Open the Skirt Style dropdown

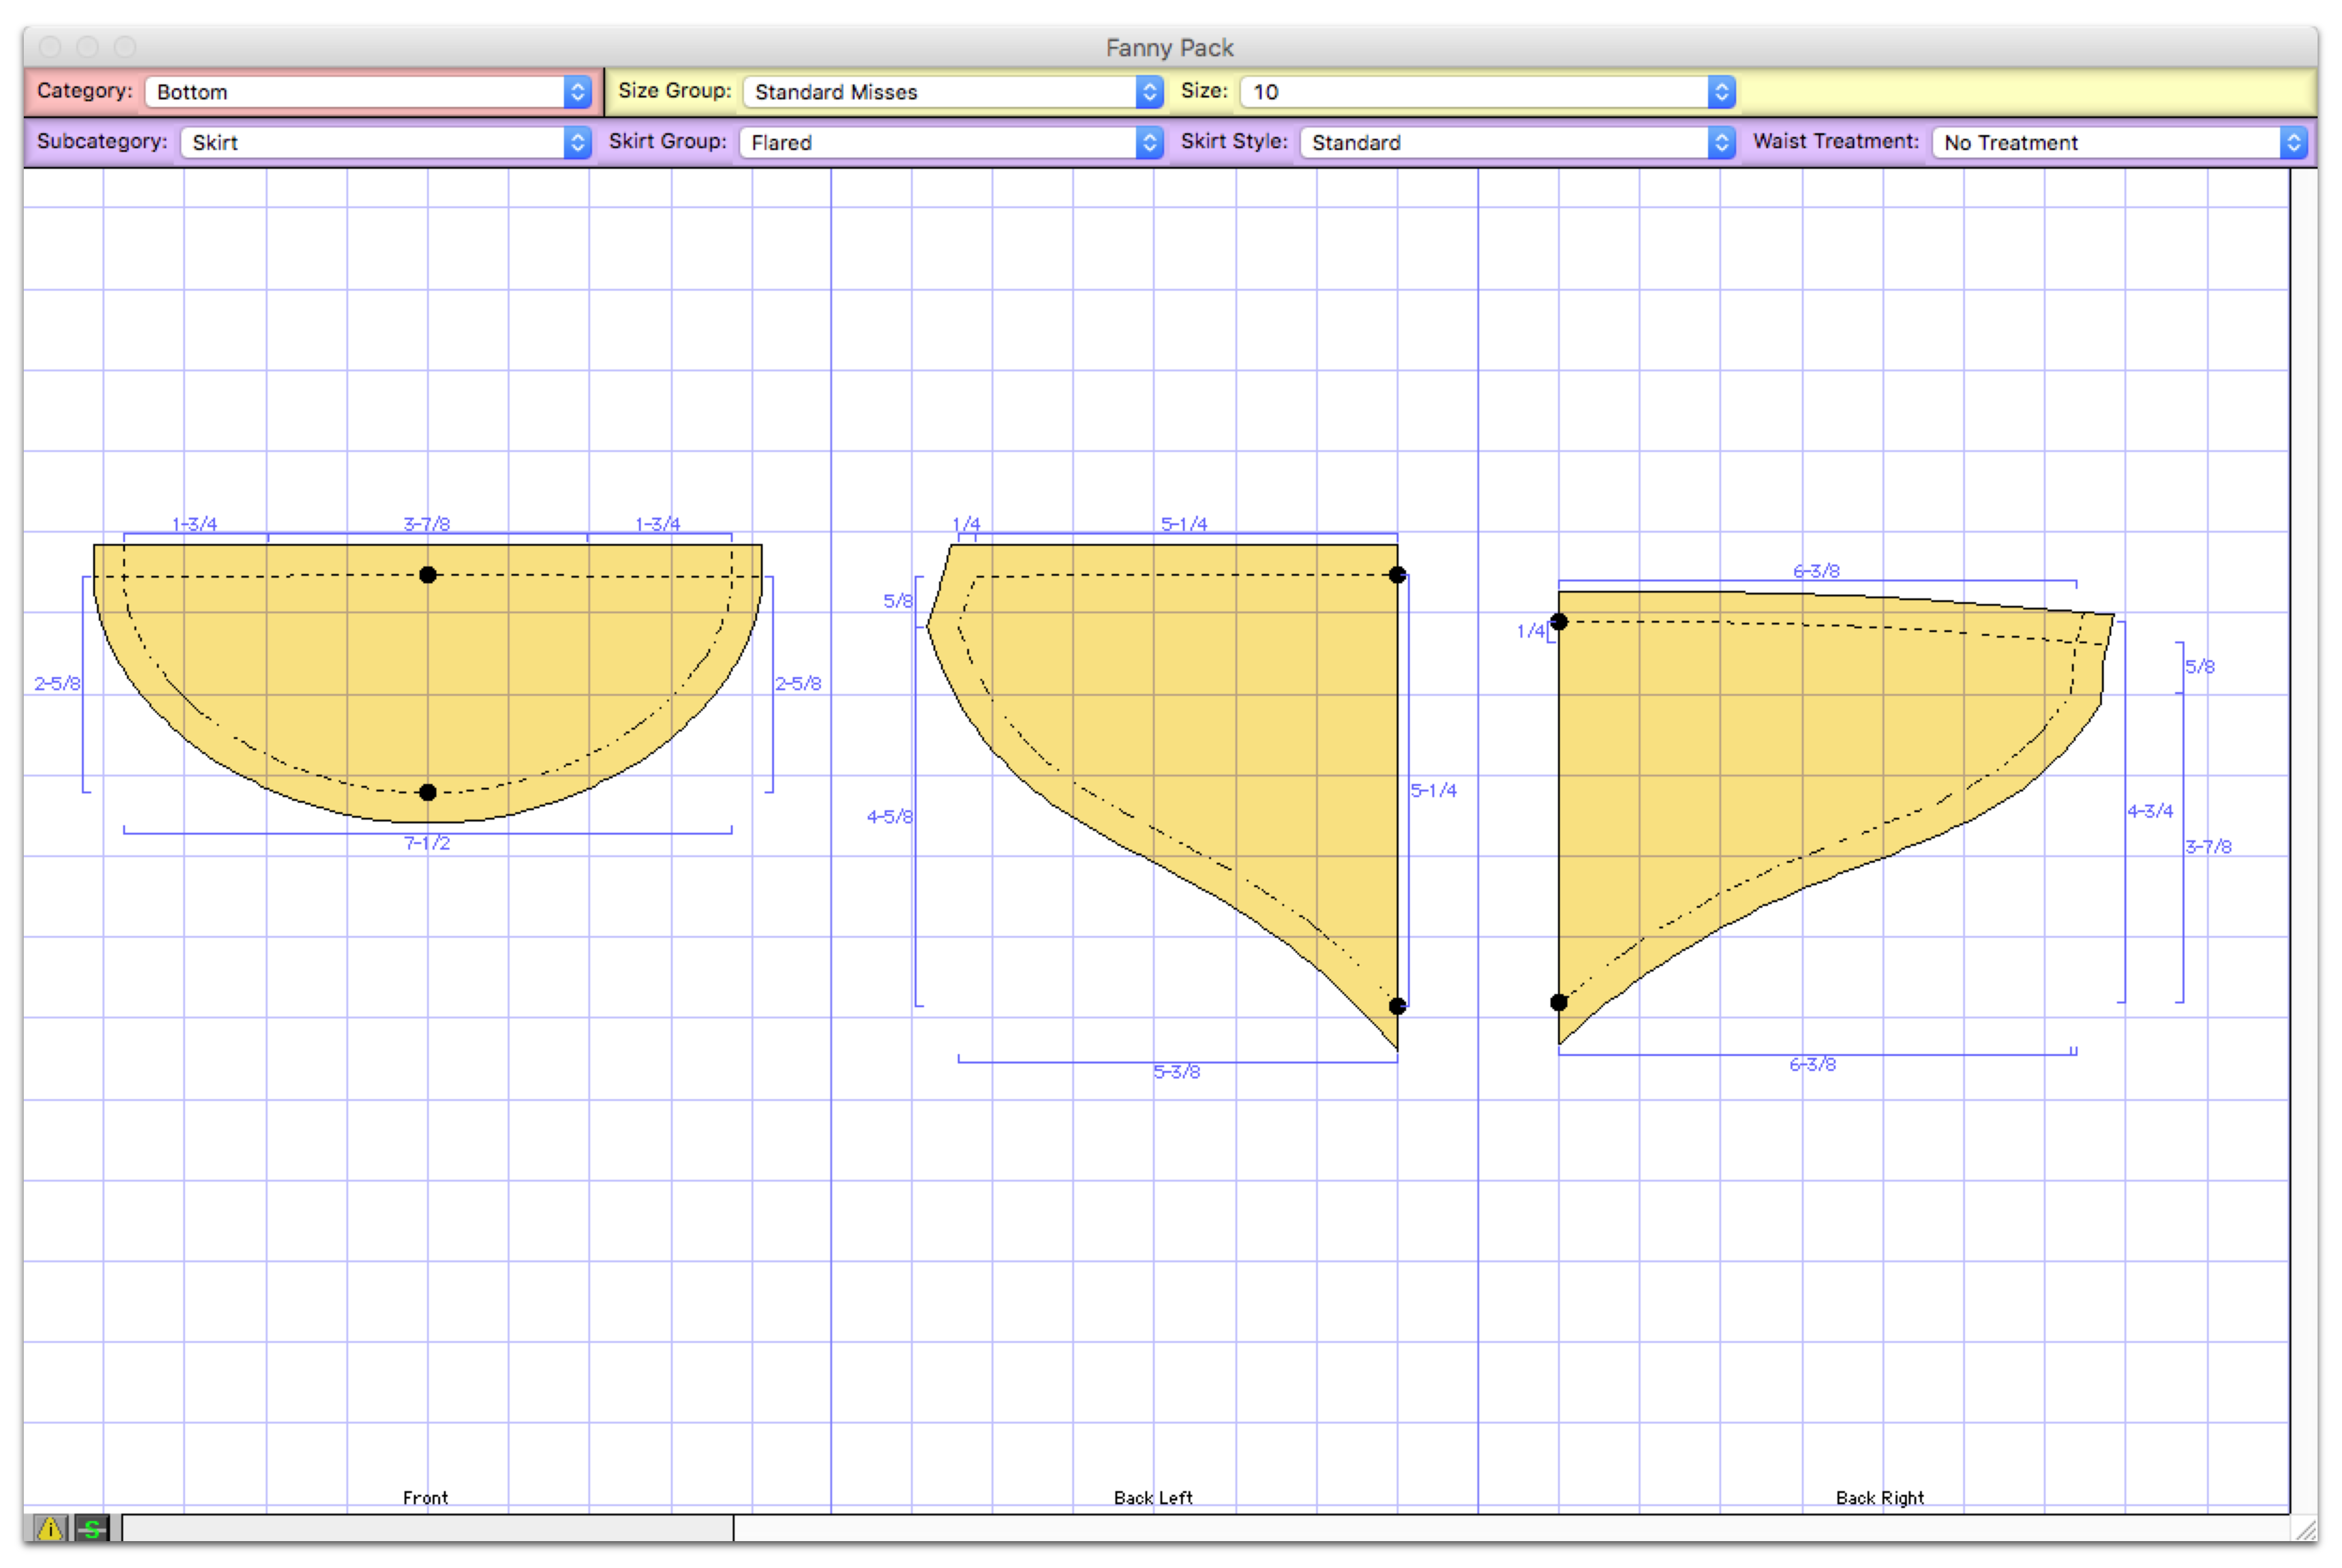click(x=1517, y=143)
